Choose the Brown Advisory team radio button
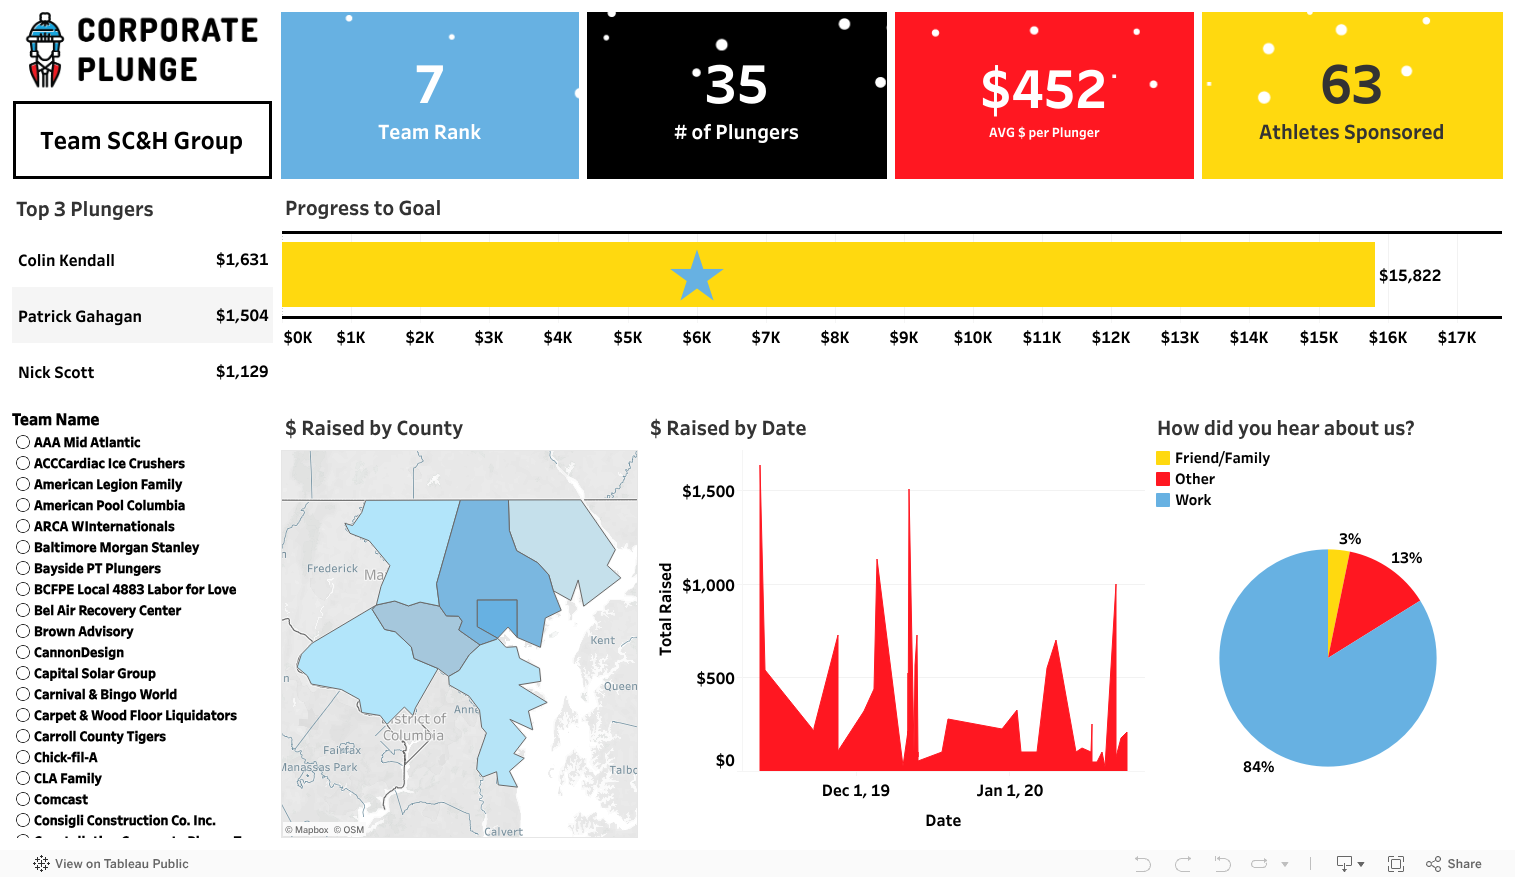This screenshot has height=877, width=1515. (23, 631)
